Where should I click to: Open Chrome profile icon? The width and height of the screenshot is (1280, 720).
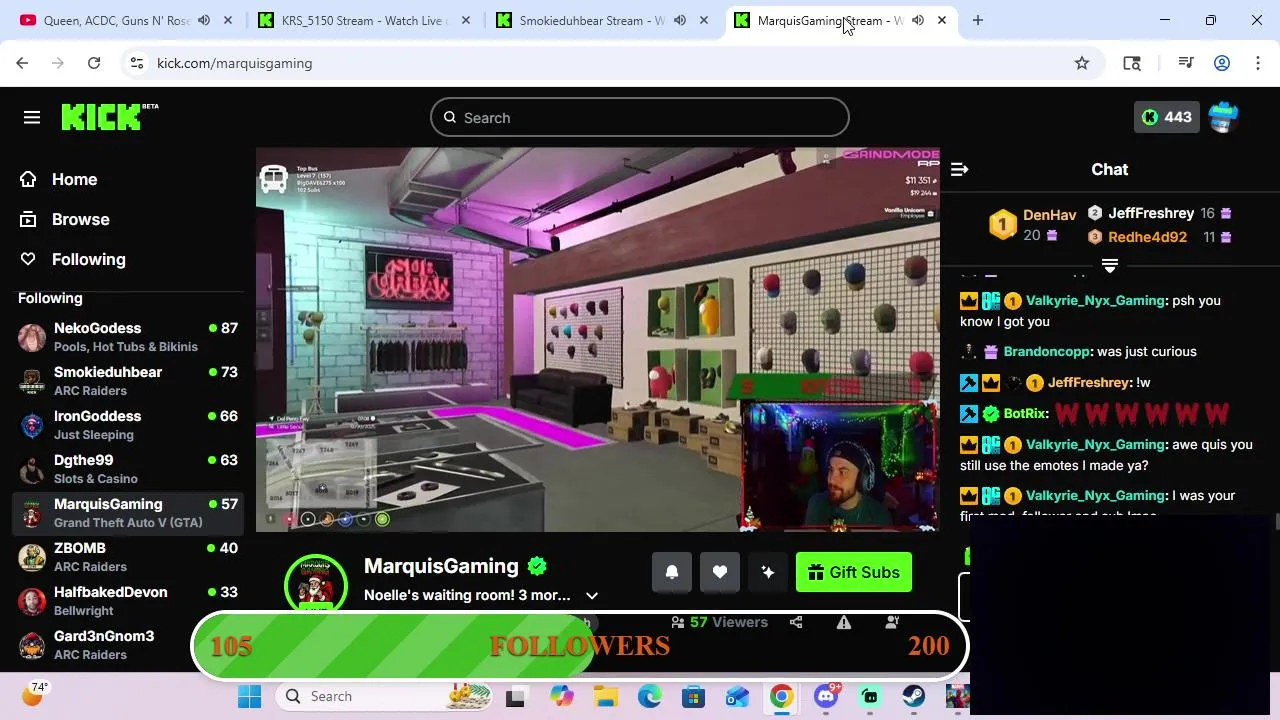(x=1222, y=63)
